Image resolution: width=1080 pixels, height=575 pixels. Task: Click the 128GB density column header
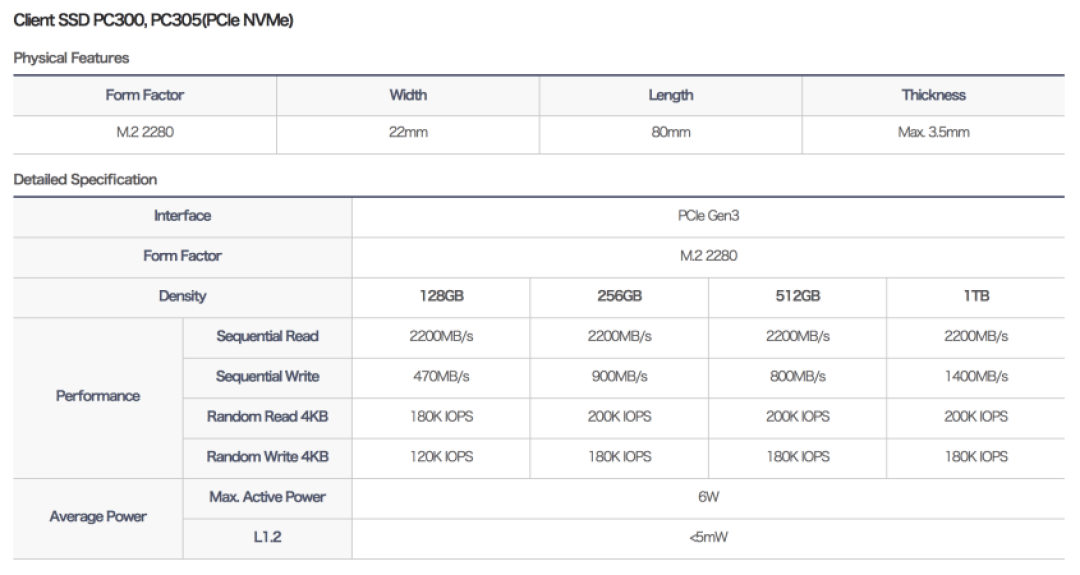pos(442,296)
